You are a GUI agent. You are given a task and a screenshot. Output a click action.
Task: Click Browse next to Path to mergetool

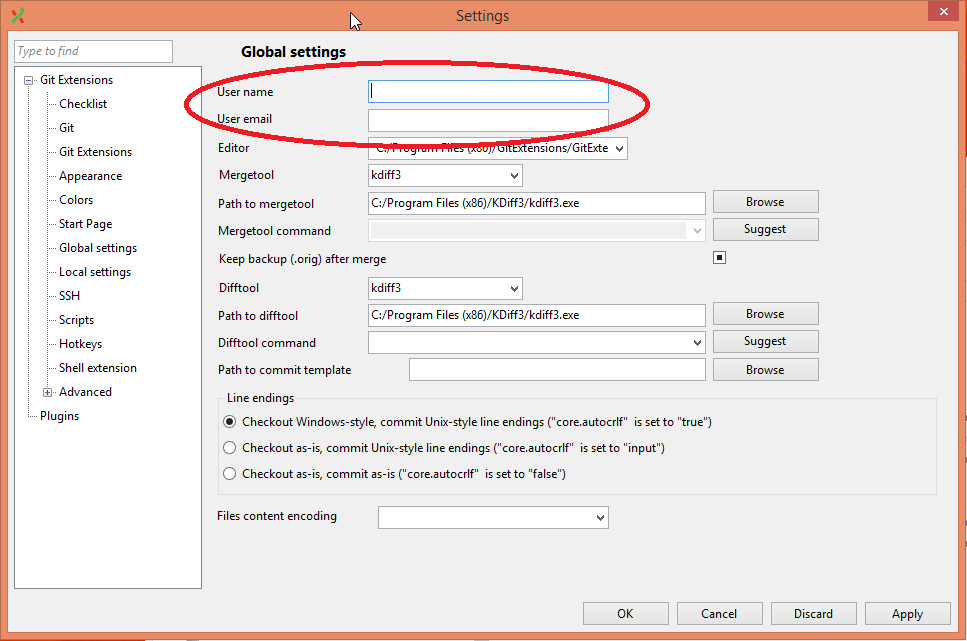coord(765,202)
